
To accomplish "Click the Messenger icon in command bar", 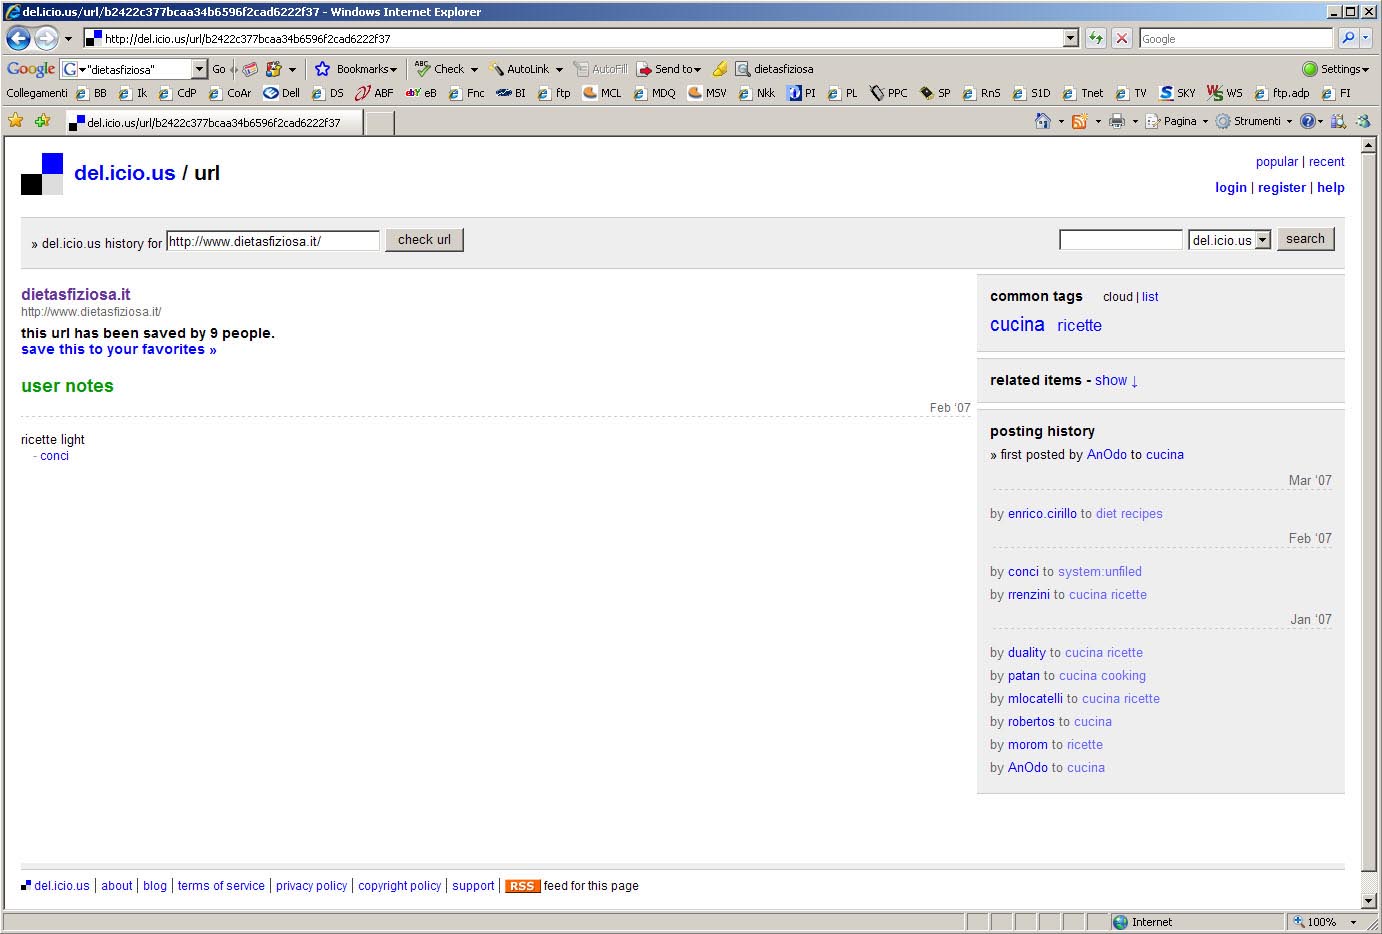I will click(x=1363, y=121).
